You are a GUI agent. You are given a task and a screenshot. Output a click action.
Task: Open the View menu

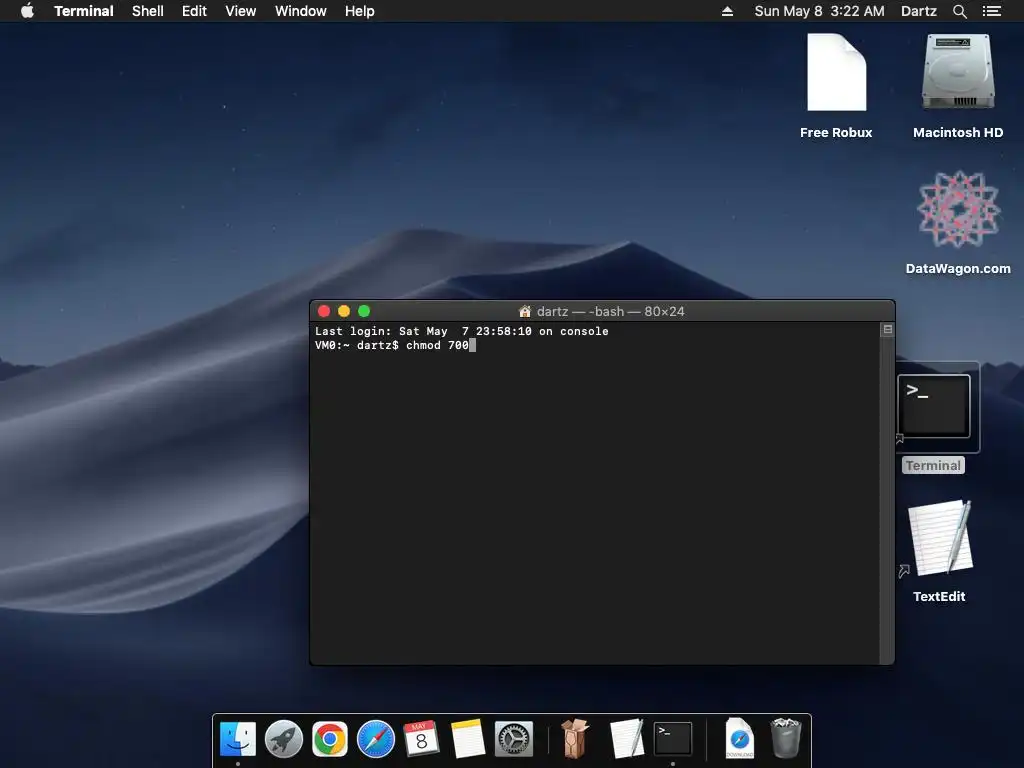pos(240,11)
